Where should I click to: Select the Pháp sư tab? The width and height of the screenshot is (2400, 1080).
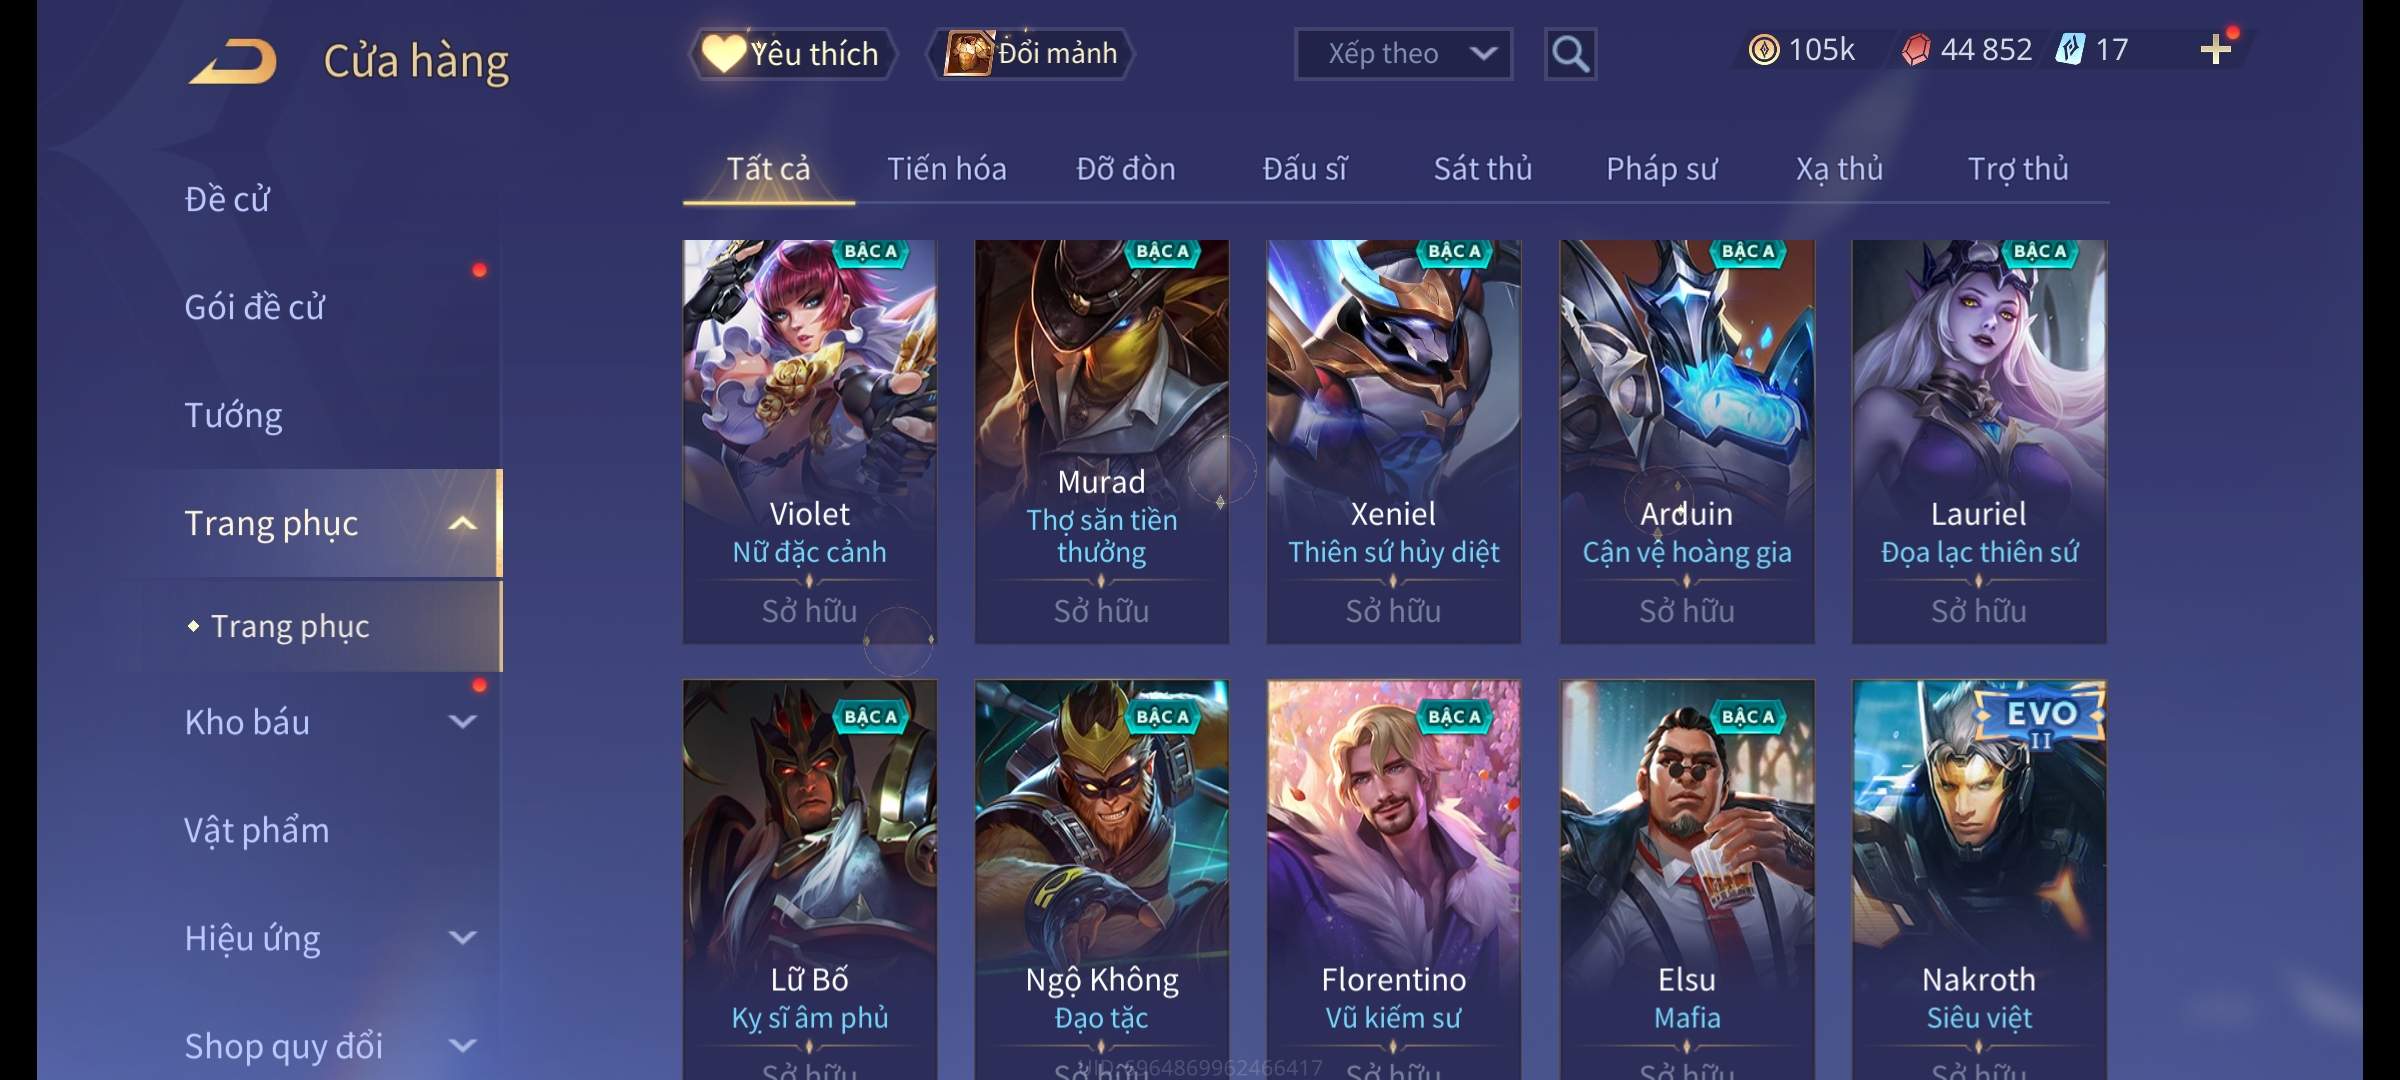pyautogui.click(x=1661, y=169)
